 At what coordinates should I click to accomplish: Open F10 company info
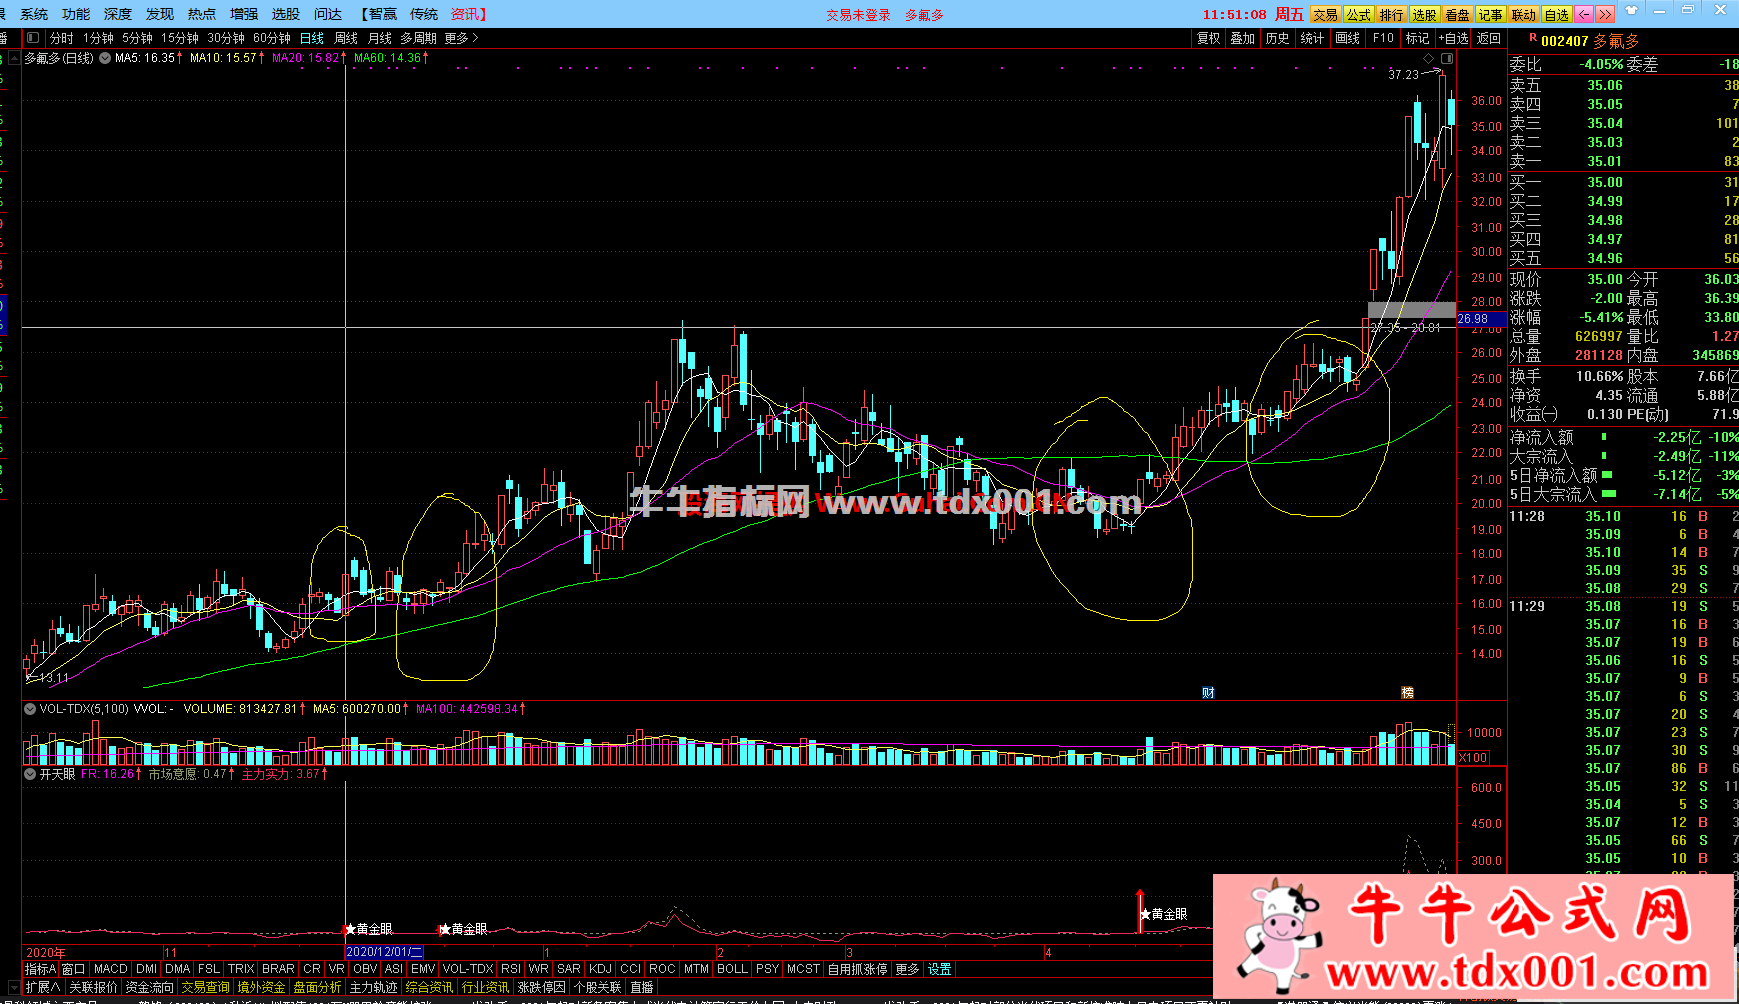(x=1383, y=38)
